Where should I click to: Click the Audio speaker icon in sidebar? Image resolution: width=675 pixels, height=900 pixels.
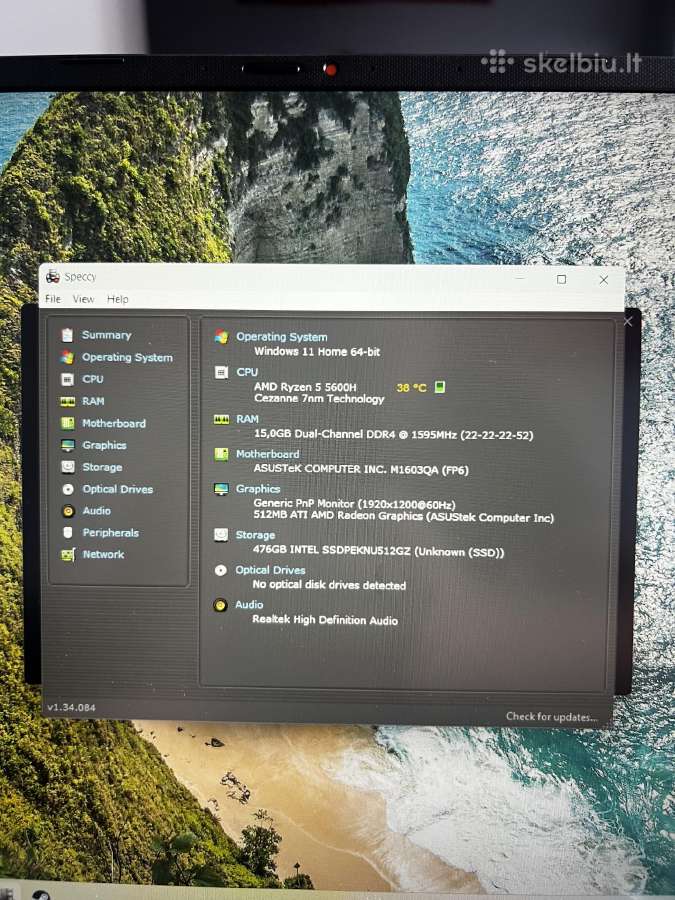tap(68, 511)
